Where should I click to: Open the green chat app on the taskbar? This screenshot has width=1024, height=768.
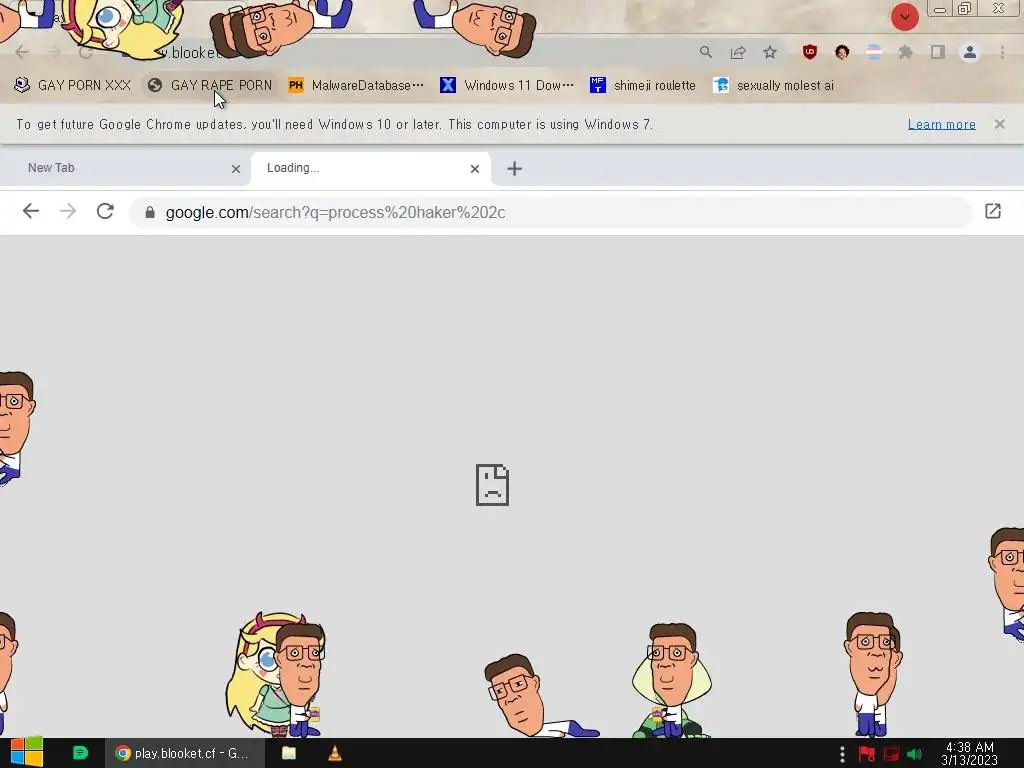pos(80,753)
